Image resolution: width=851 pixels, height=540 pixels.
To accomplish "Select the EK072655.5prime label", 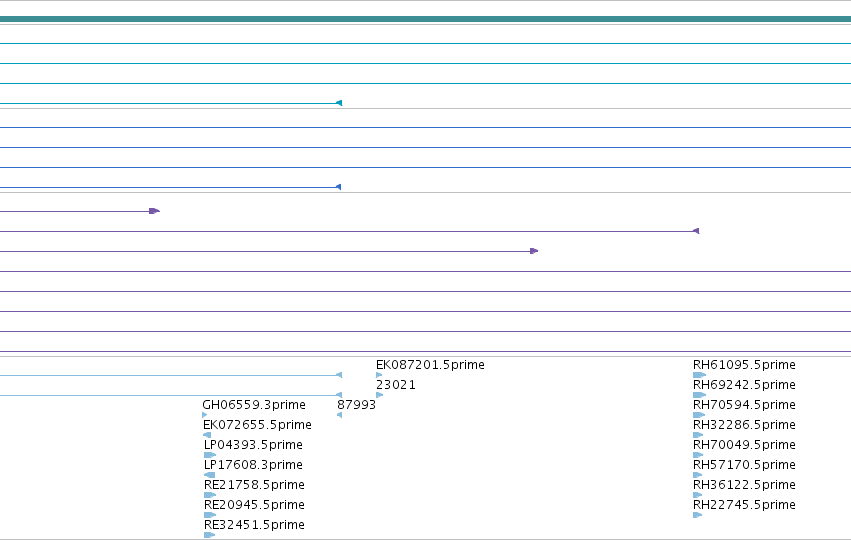I will pos(257,425).
